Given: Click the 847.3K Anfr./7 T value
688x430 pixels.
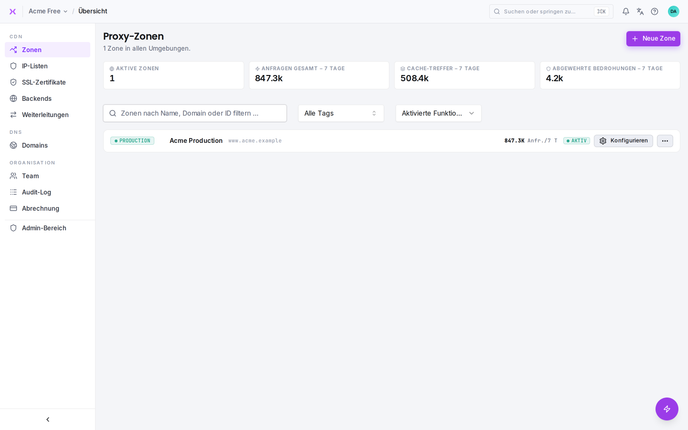Looking at the screenshot, I should coord(530,141).
